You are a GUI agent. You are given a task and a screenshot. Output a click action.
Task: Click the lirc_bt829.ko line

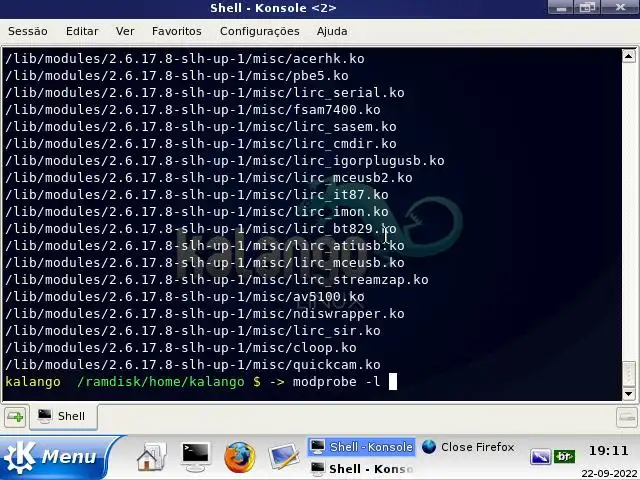200,229
